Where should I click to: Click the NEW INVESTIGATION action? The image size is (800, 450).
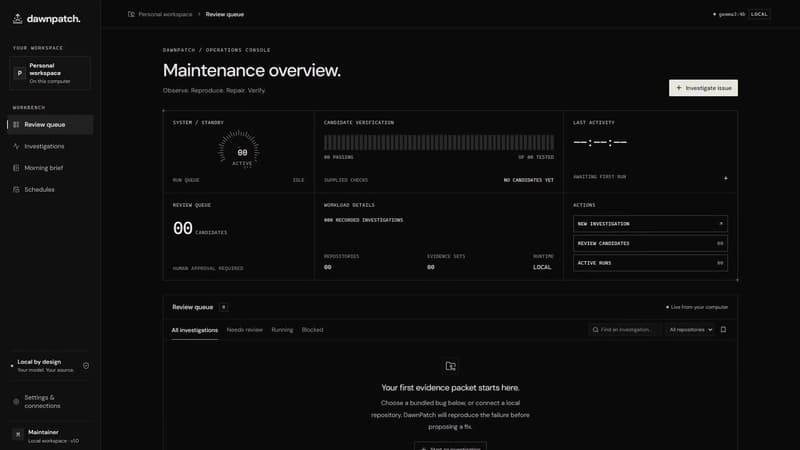(650, 223)
